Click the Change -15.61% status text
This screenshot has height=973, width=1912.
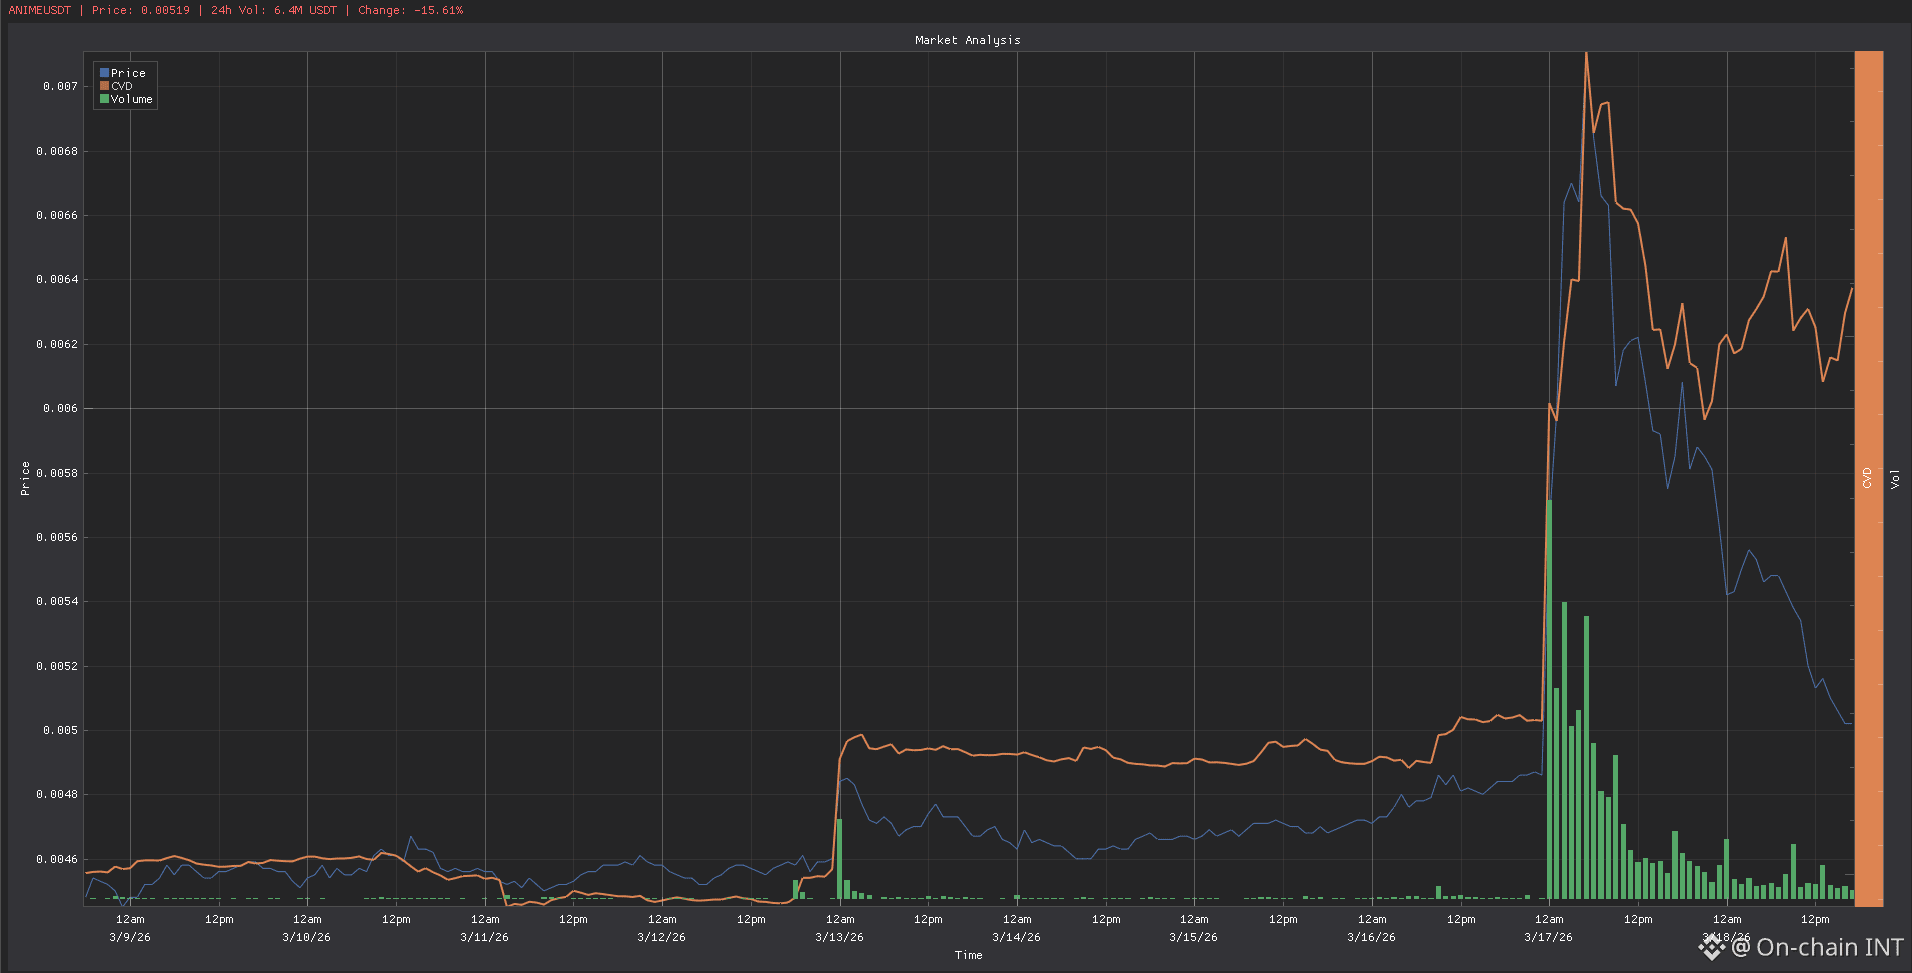(x=410, y=10)
